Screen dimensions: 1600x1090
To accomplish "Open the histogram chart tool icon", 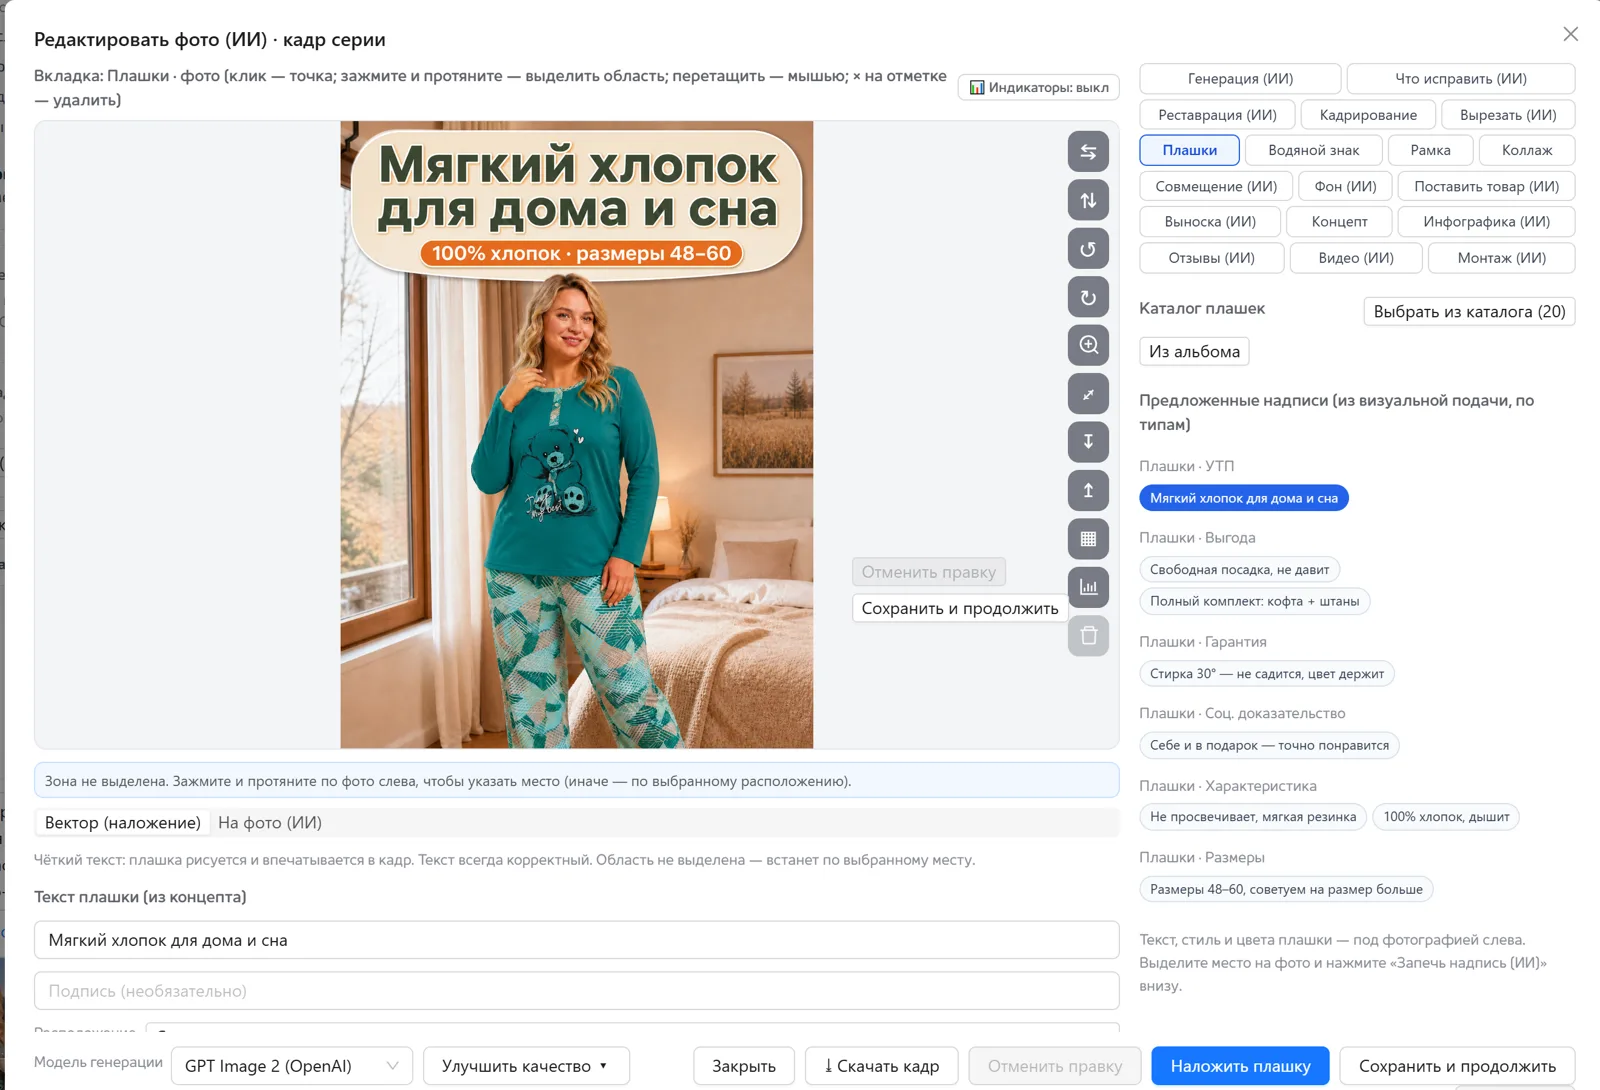I will (1088, 587).
